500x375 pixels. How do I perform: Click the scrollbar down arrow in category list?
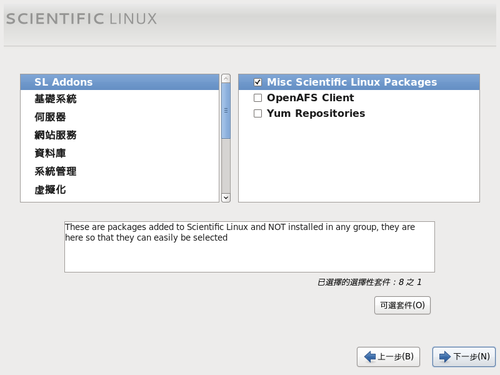226,198
